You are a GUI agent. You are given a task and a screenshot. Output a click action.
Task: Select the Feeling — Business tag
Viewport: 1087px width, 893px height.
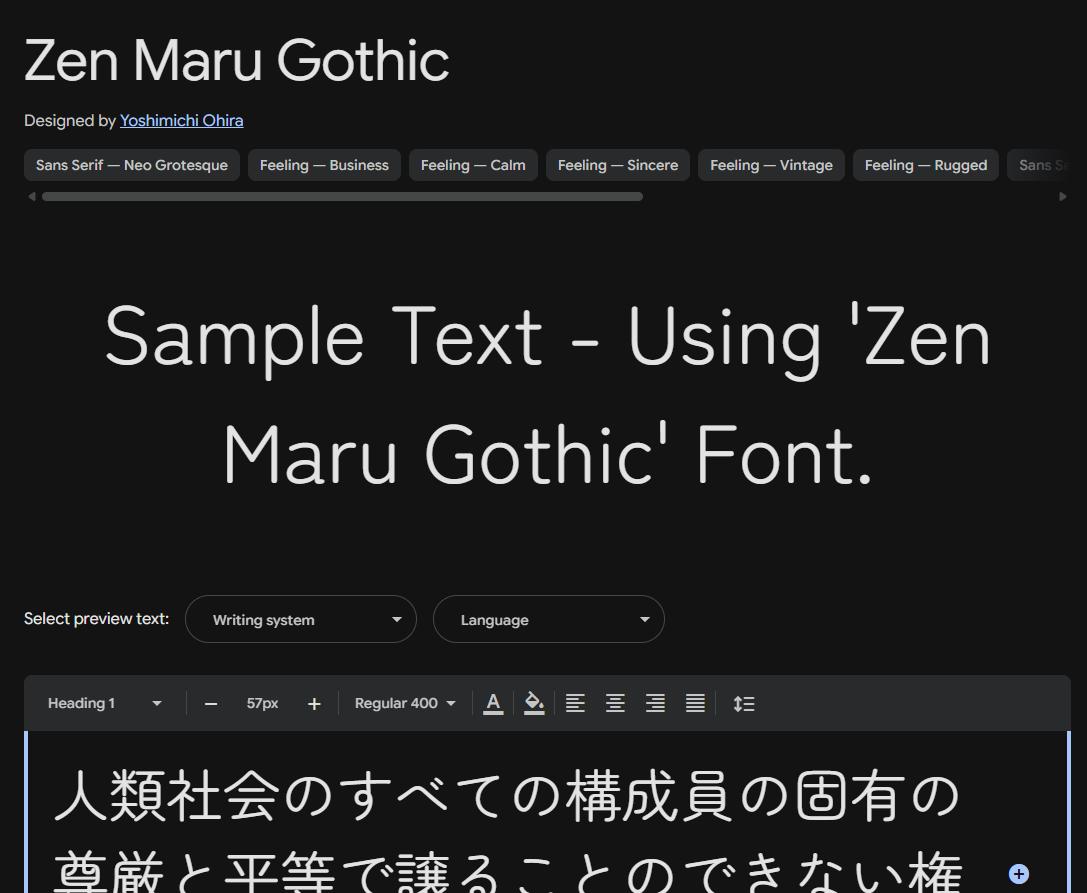pyautogui.click(x=324, y=165)
